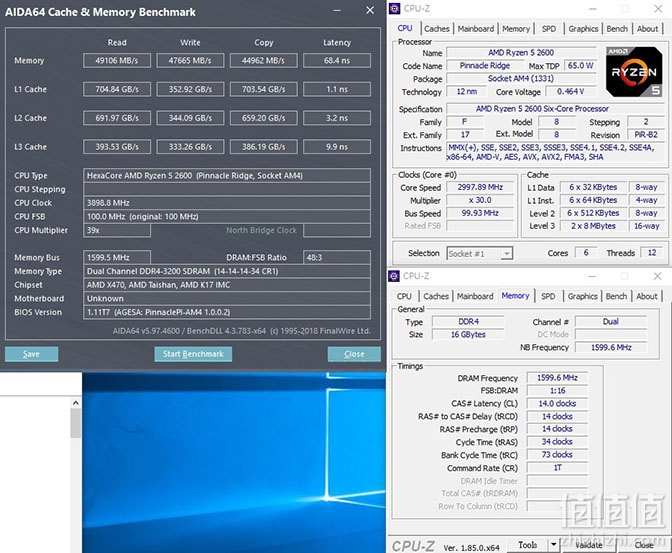
Task: Click the Close button at the bottom of AIDA64
Action: 354,354
